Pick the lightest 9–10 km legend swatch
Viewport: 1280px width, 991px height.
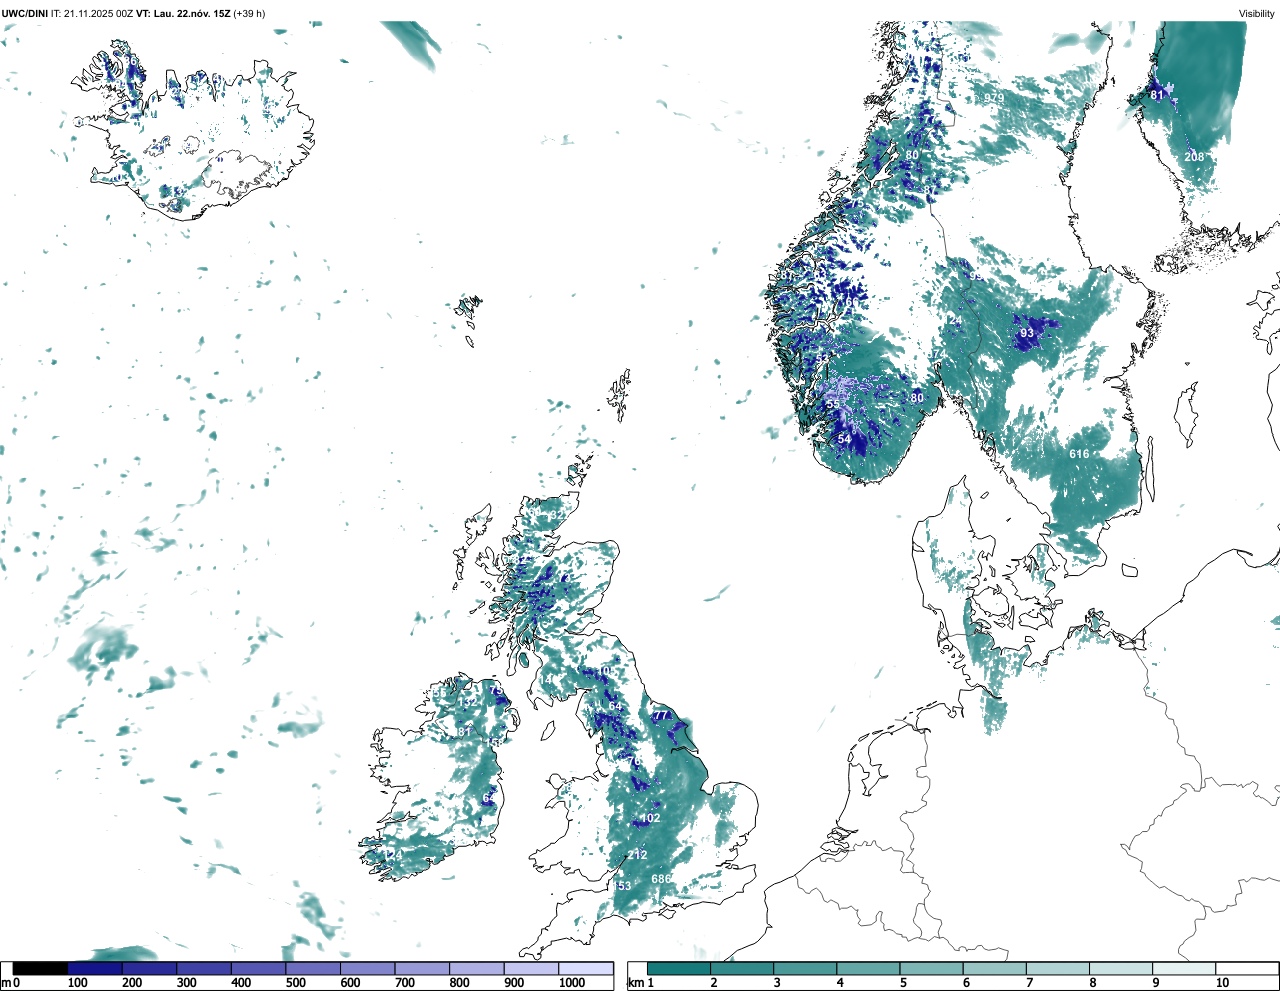1183,968
